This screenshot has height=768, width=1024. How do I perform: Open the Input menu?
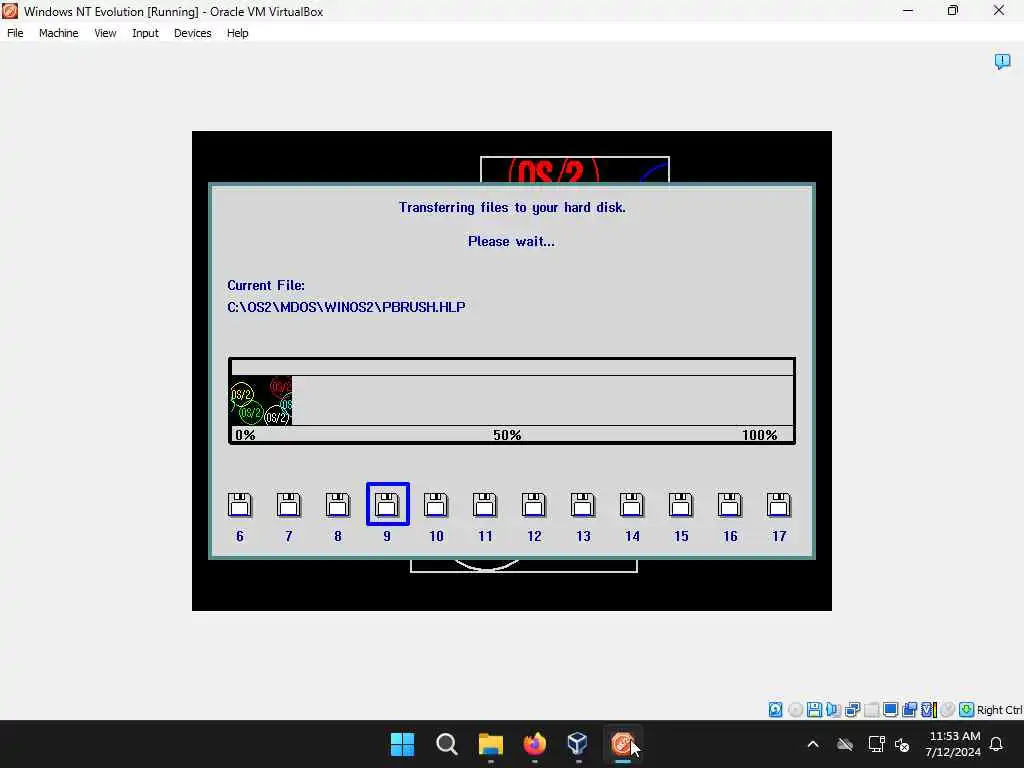145,33
